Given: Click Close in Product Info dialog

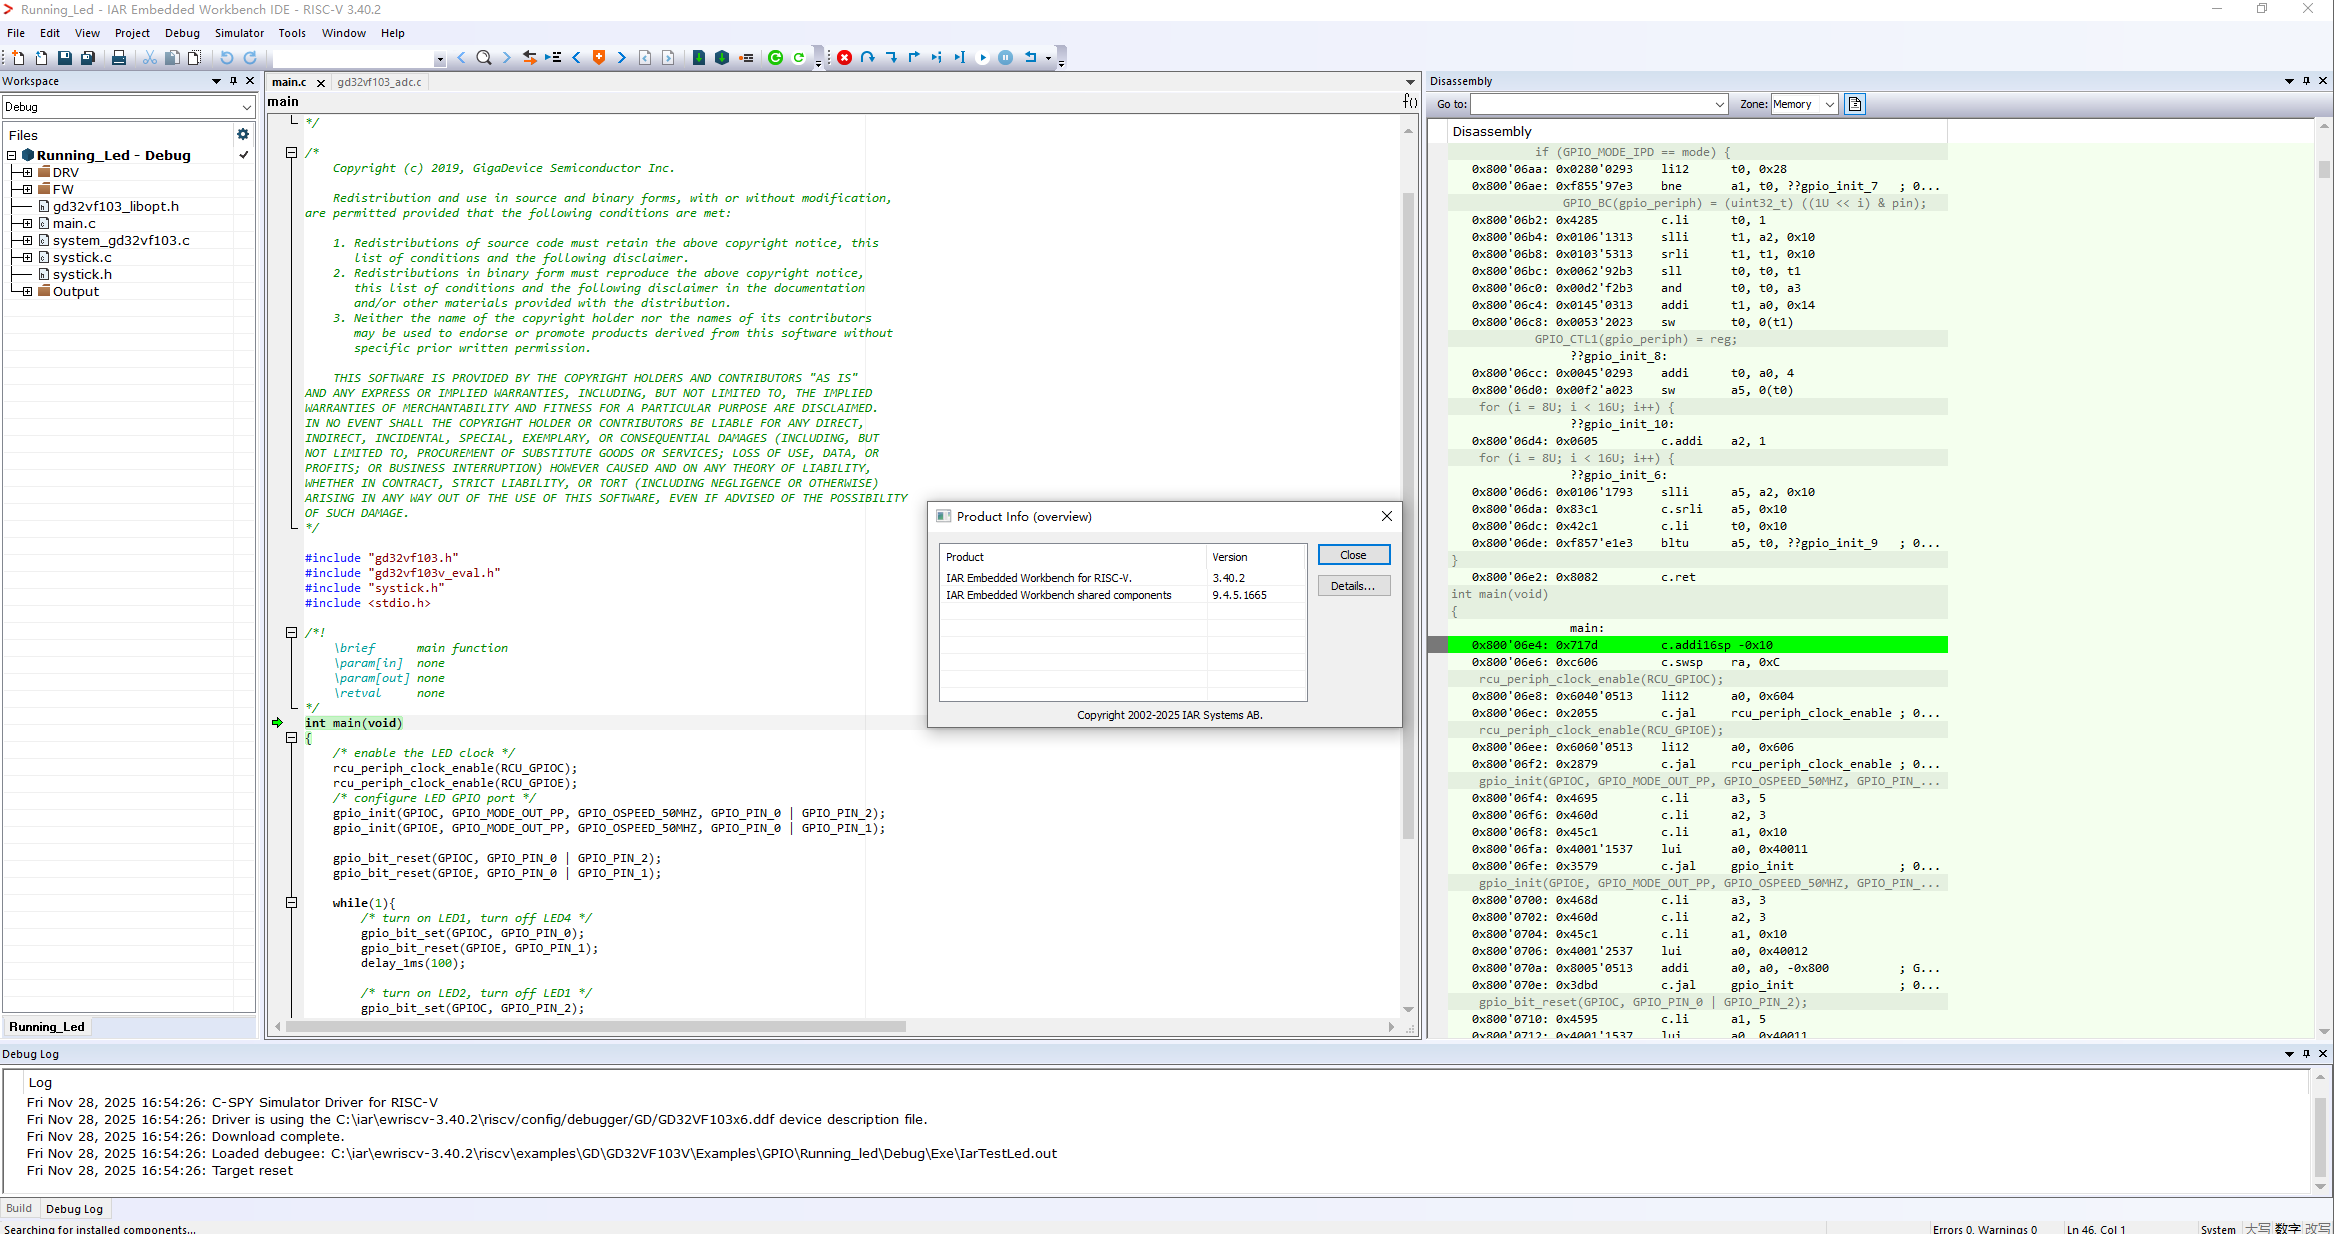Looking at the screenshot, I should [1353, 555].
